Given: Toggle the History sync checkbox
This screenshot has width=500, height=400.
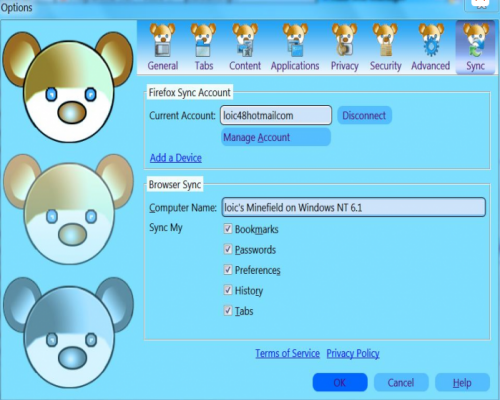Looking at the screenshot, I should [x=228, y=290].
